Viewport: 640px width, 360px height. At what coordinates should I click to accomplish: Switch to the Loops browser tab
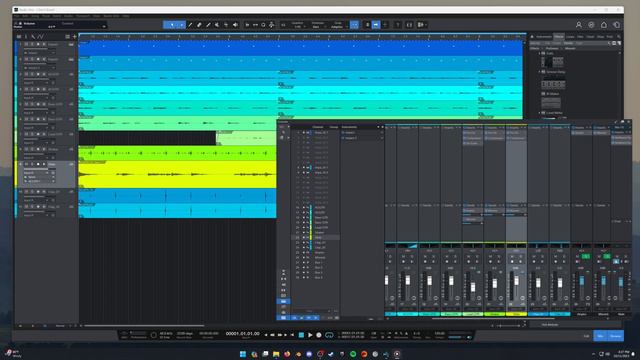tap(570, 37)
